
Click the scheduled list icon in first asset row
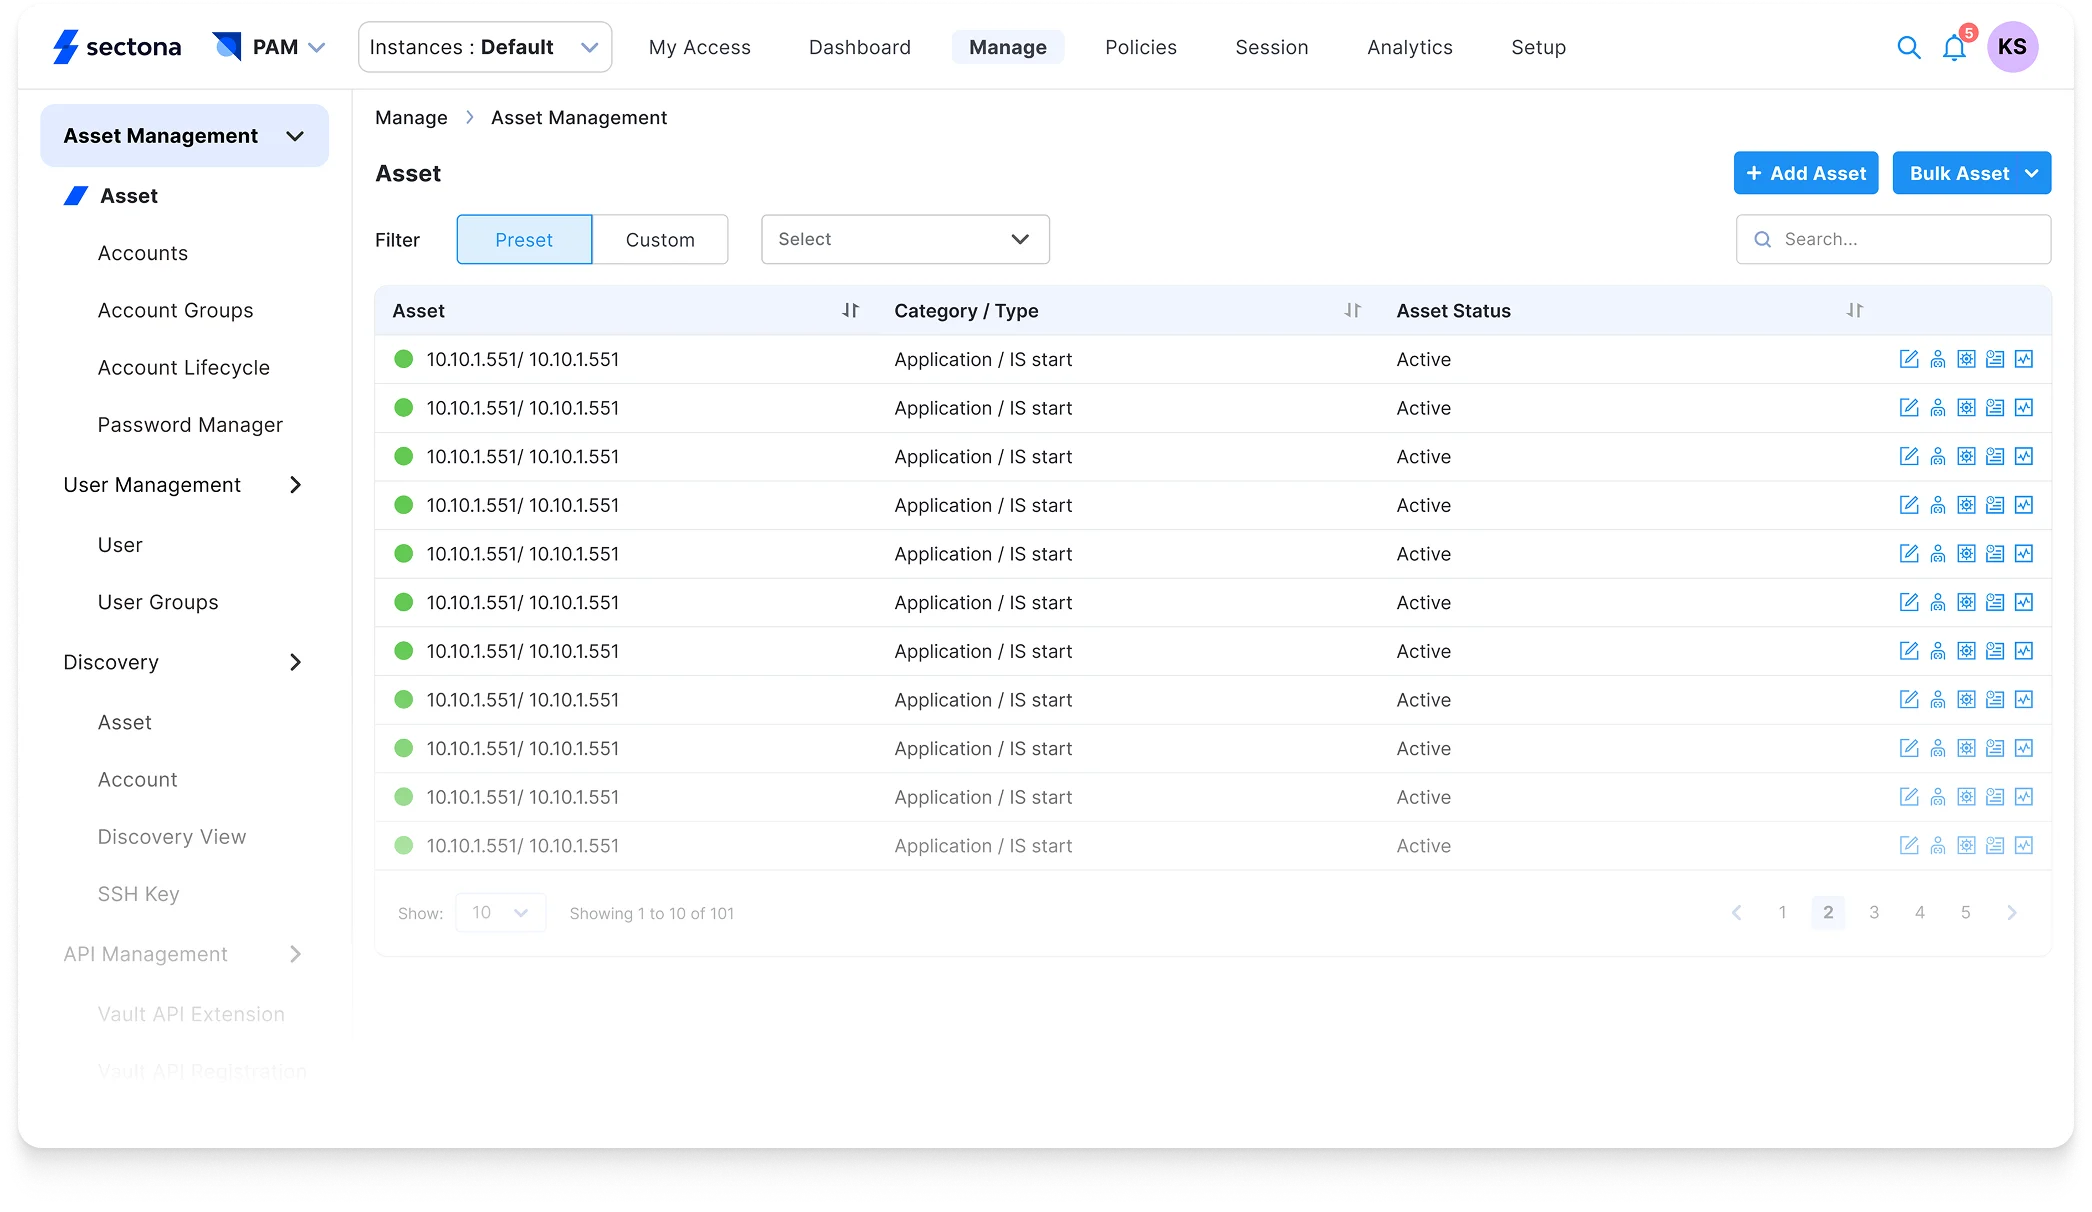[x=1994, y=359]
